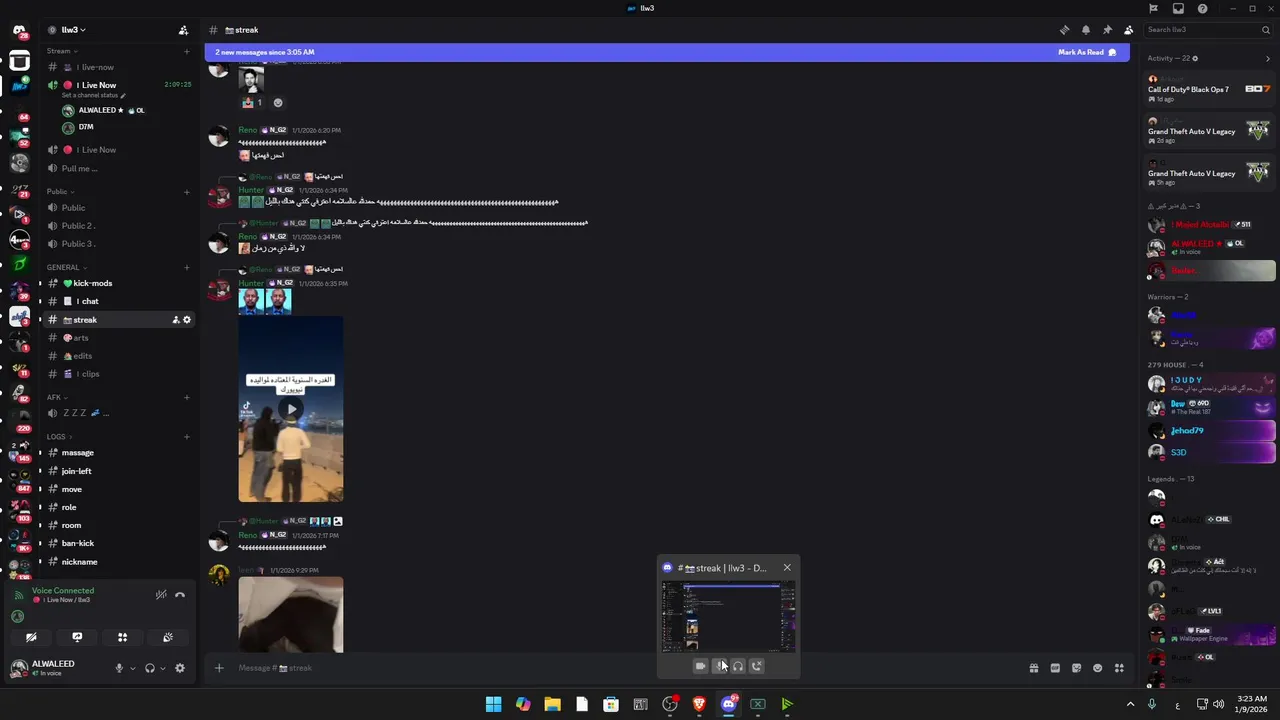Click Mark As Read on new messages bar
The width and height of the screenshot is (1280, 720).
click(1087, 52)
